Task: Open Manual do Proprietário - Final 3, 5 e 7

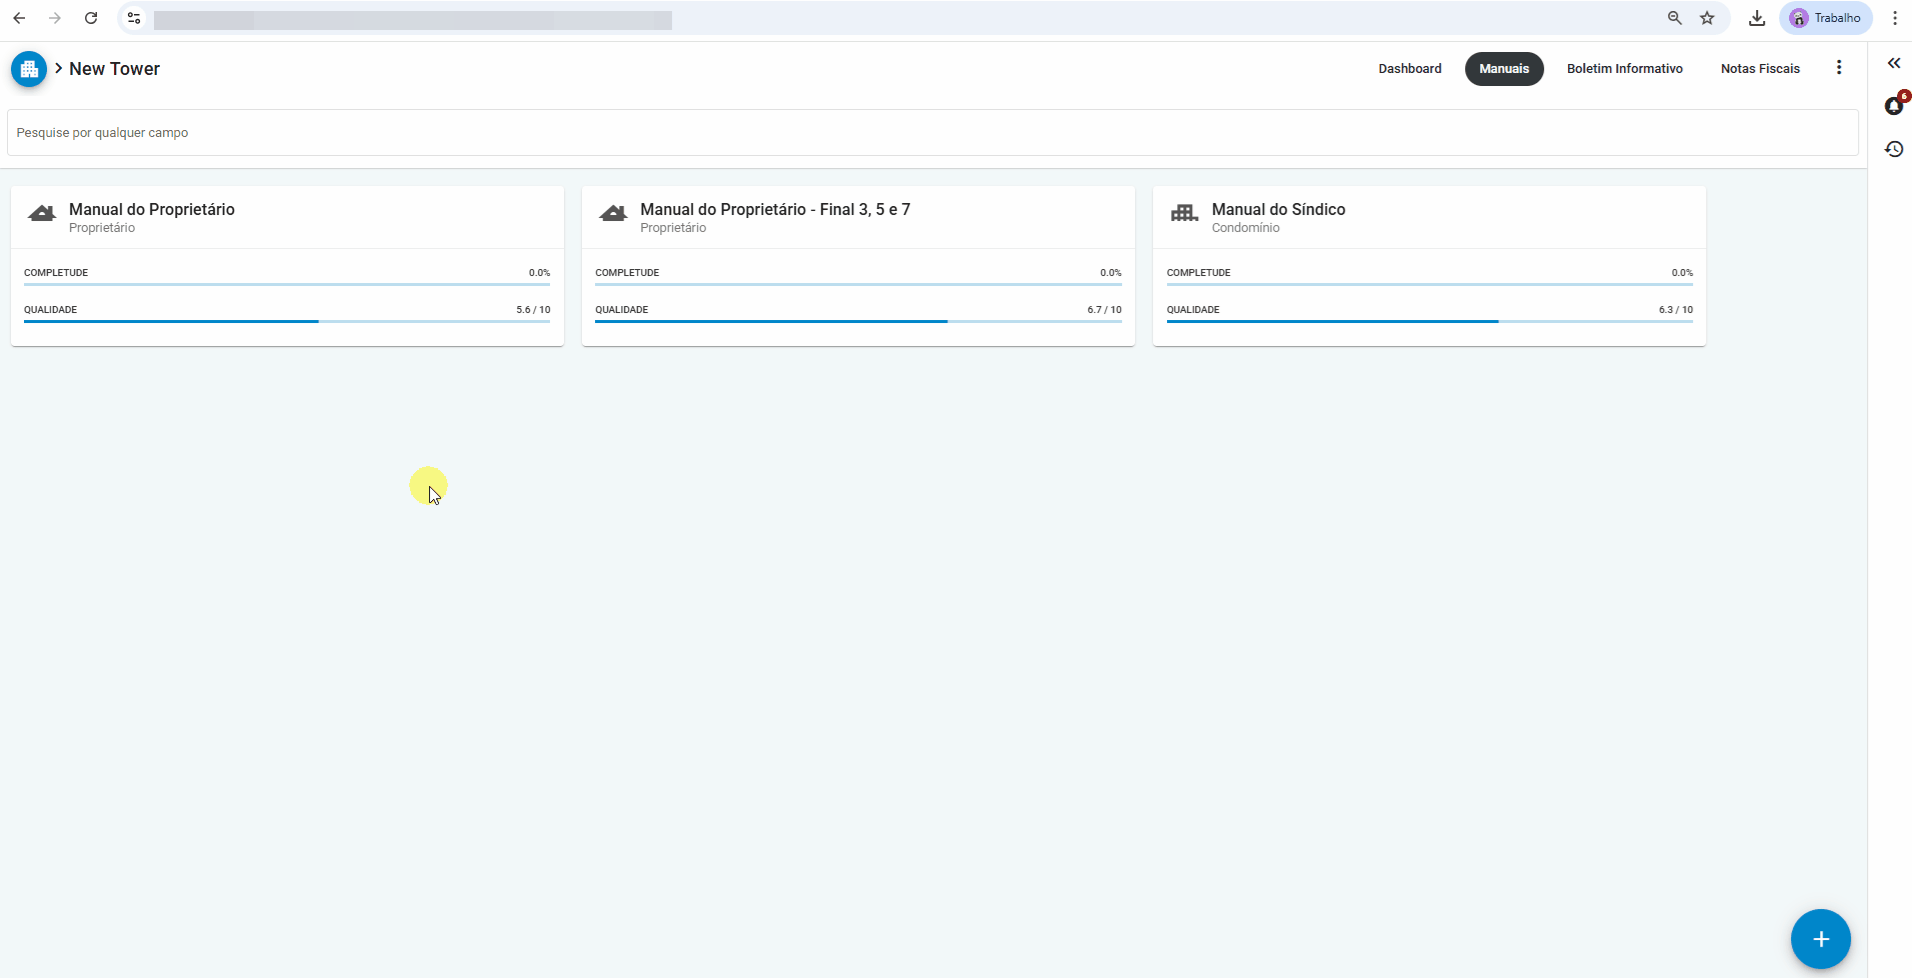Action: coord(775,210)
